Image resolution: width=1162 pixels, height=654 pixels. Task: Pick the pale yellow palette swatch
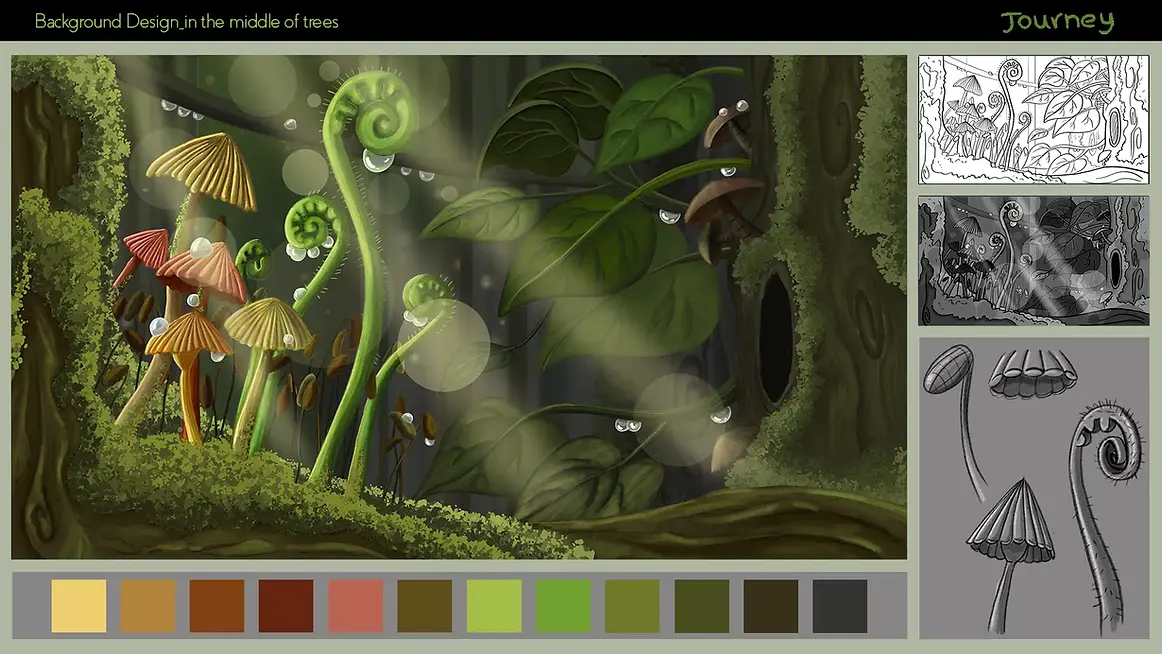tap(79, 606)
